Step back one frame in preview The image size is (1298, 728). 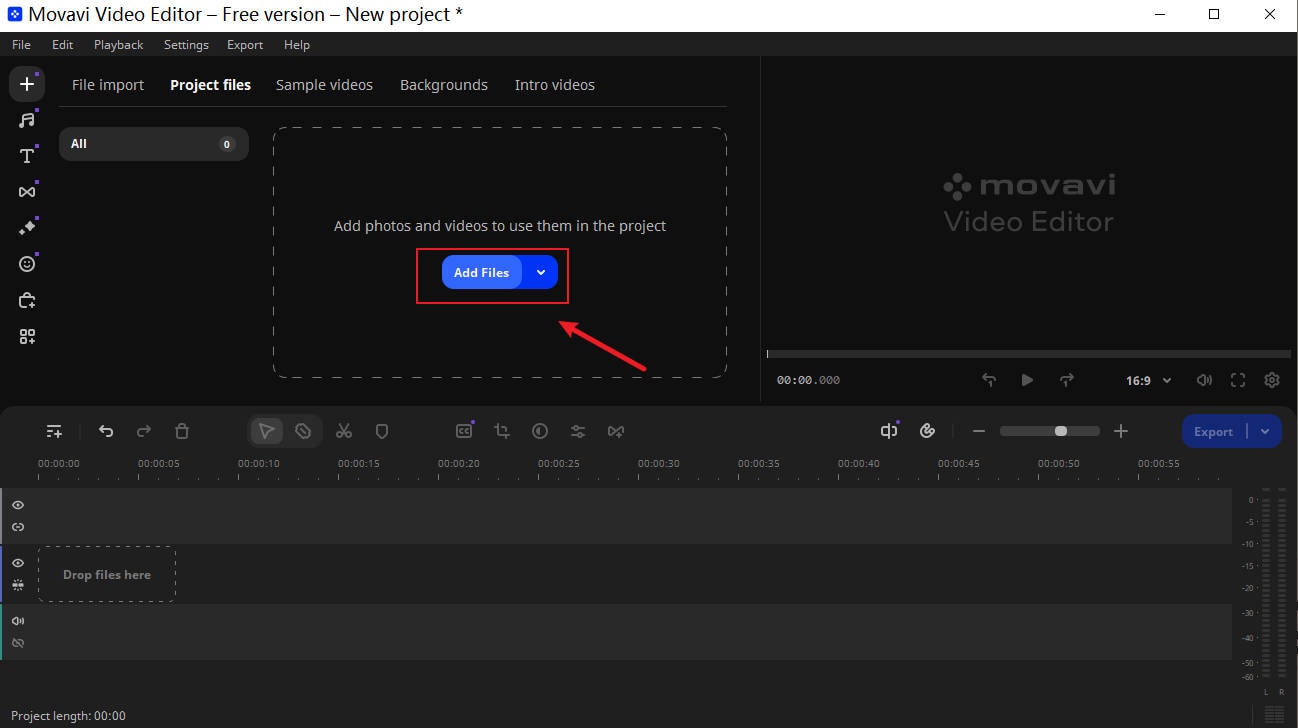click(x=989, y=380)
